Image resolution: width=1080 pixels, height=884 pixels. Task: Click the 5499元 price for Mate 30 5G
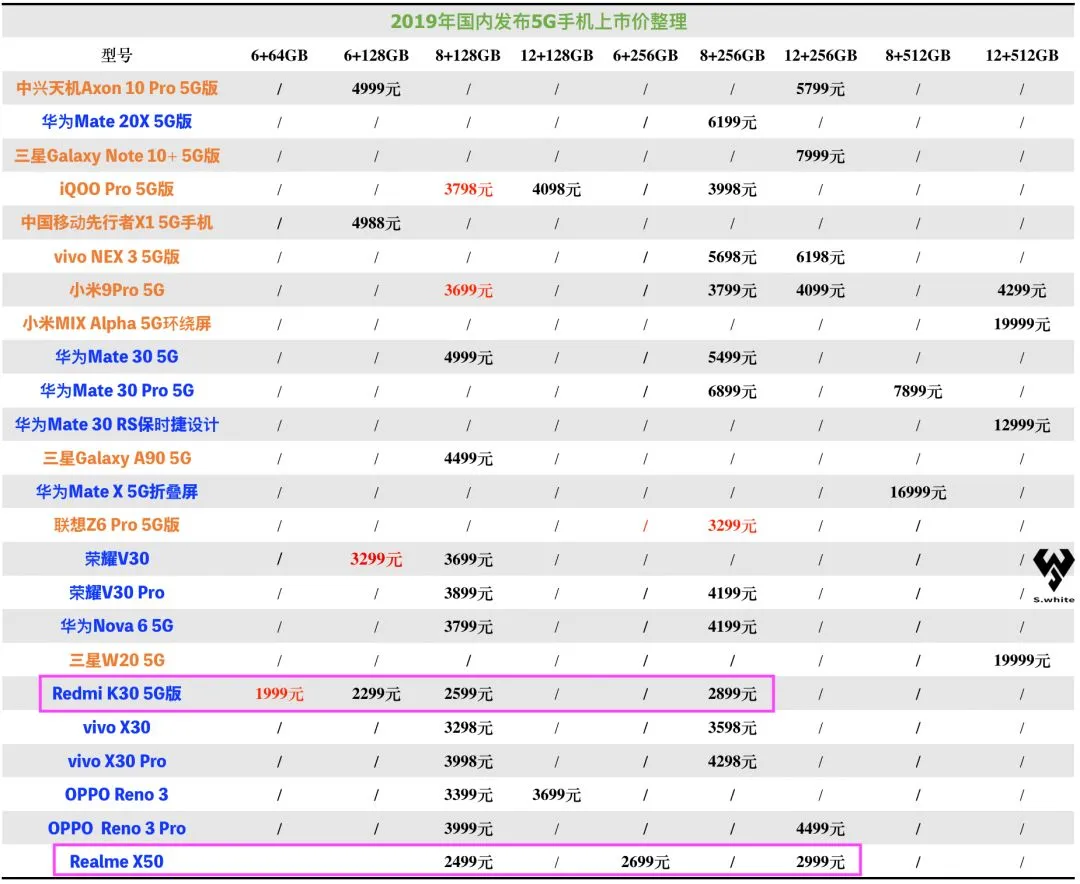(732, 357)
